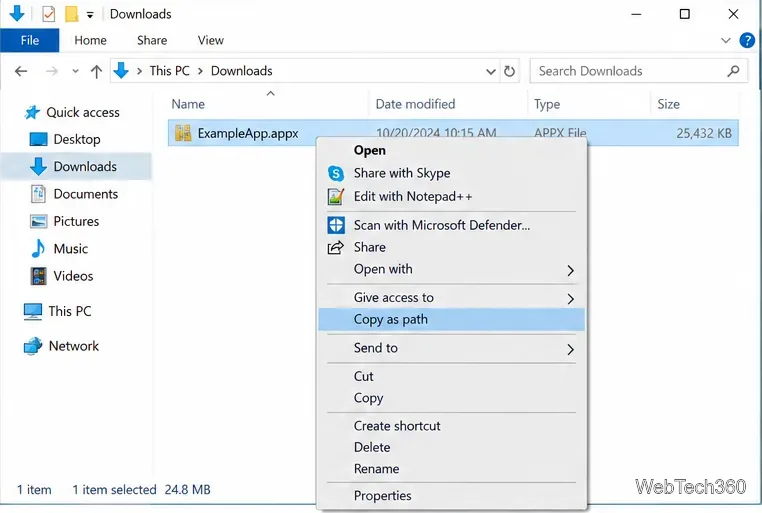Switch to the Home ribbon tab
The width and height of the screenshot is (762, 513).
[x=90, y=40]
